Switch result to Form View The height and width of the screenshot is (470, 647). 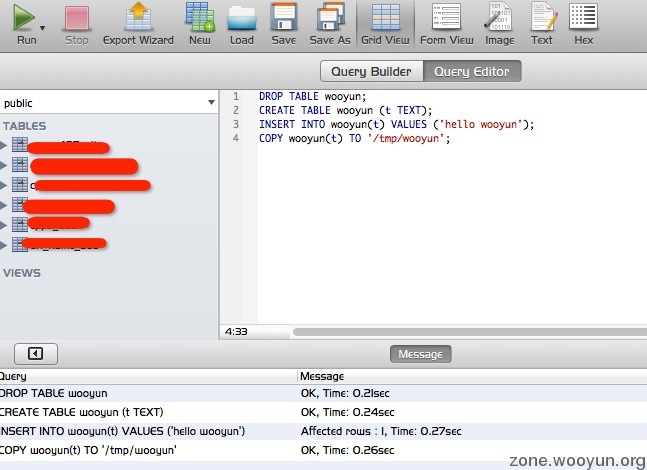coord(446,18)
